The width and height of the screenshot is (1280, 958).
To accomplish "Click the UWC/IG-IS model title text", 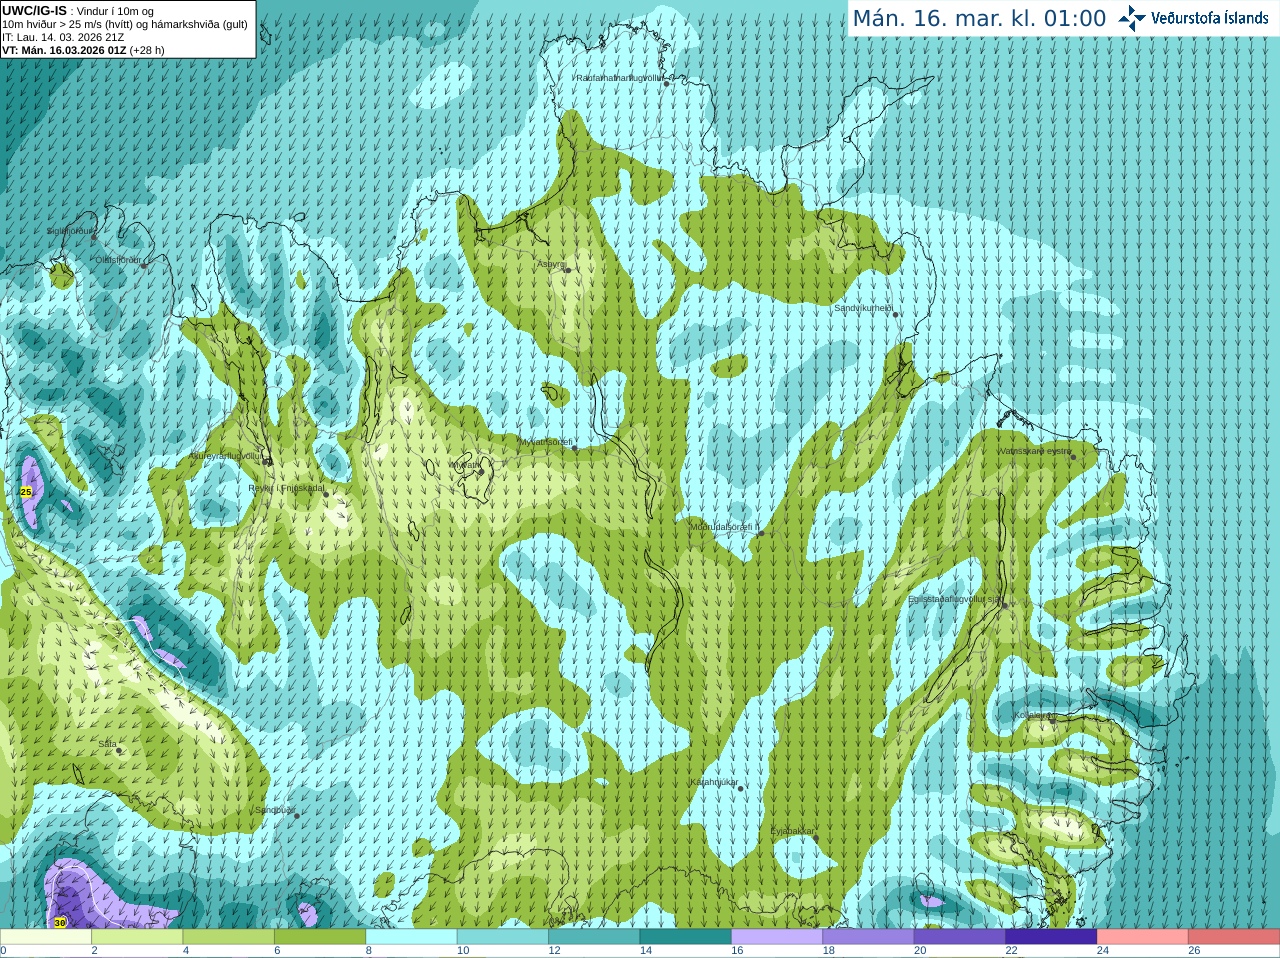I will point(34,10).
